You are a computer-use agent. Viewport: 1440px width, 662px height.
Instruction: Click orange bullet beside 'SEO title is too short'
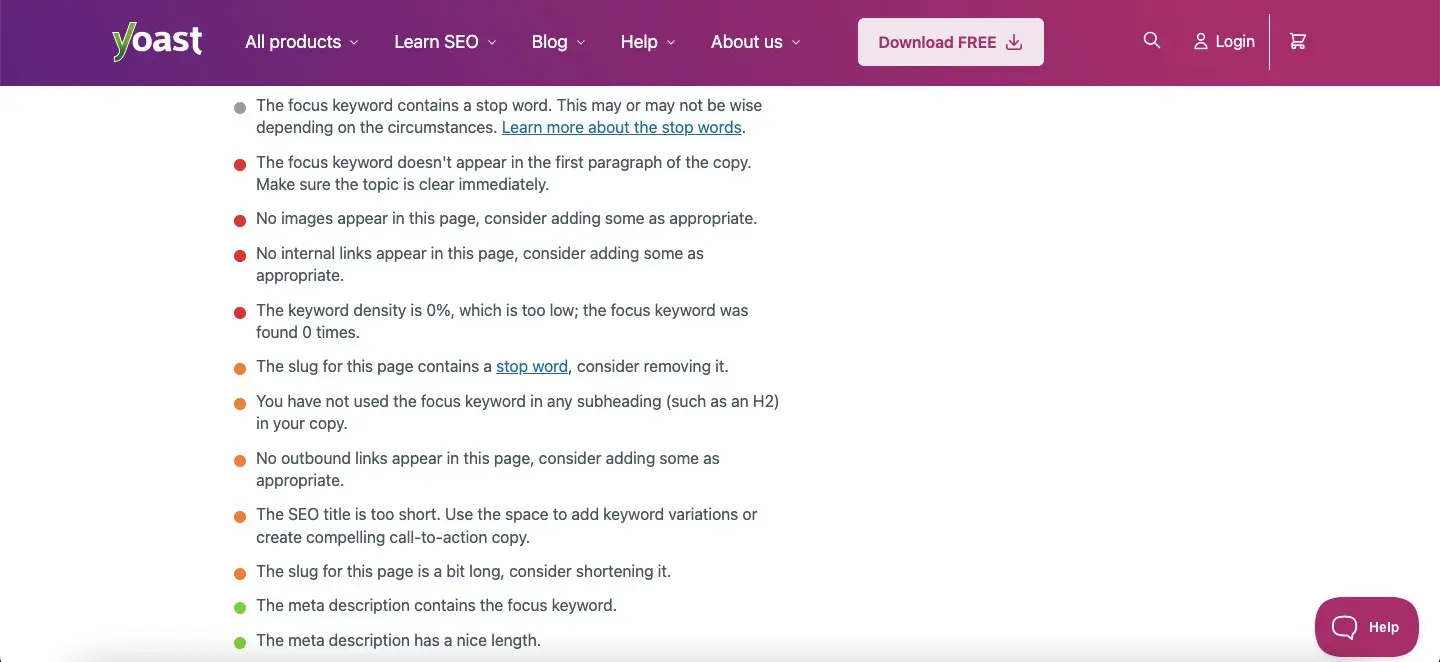click(x=240, y=517)
